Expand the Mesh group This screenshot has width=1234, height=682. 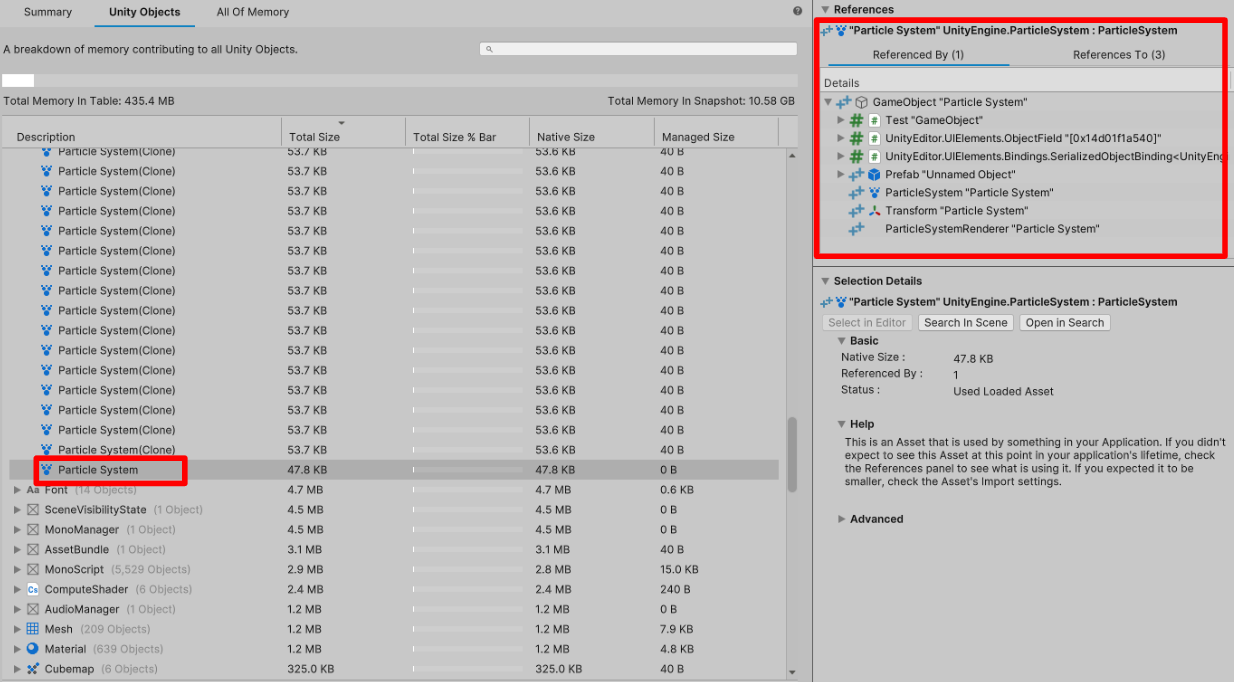point(17,629)
